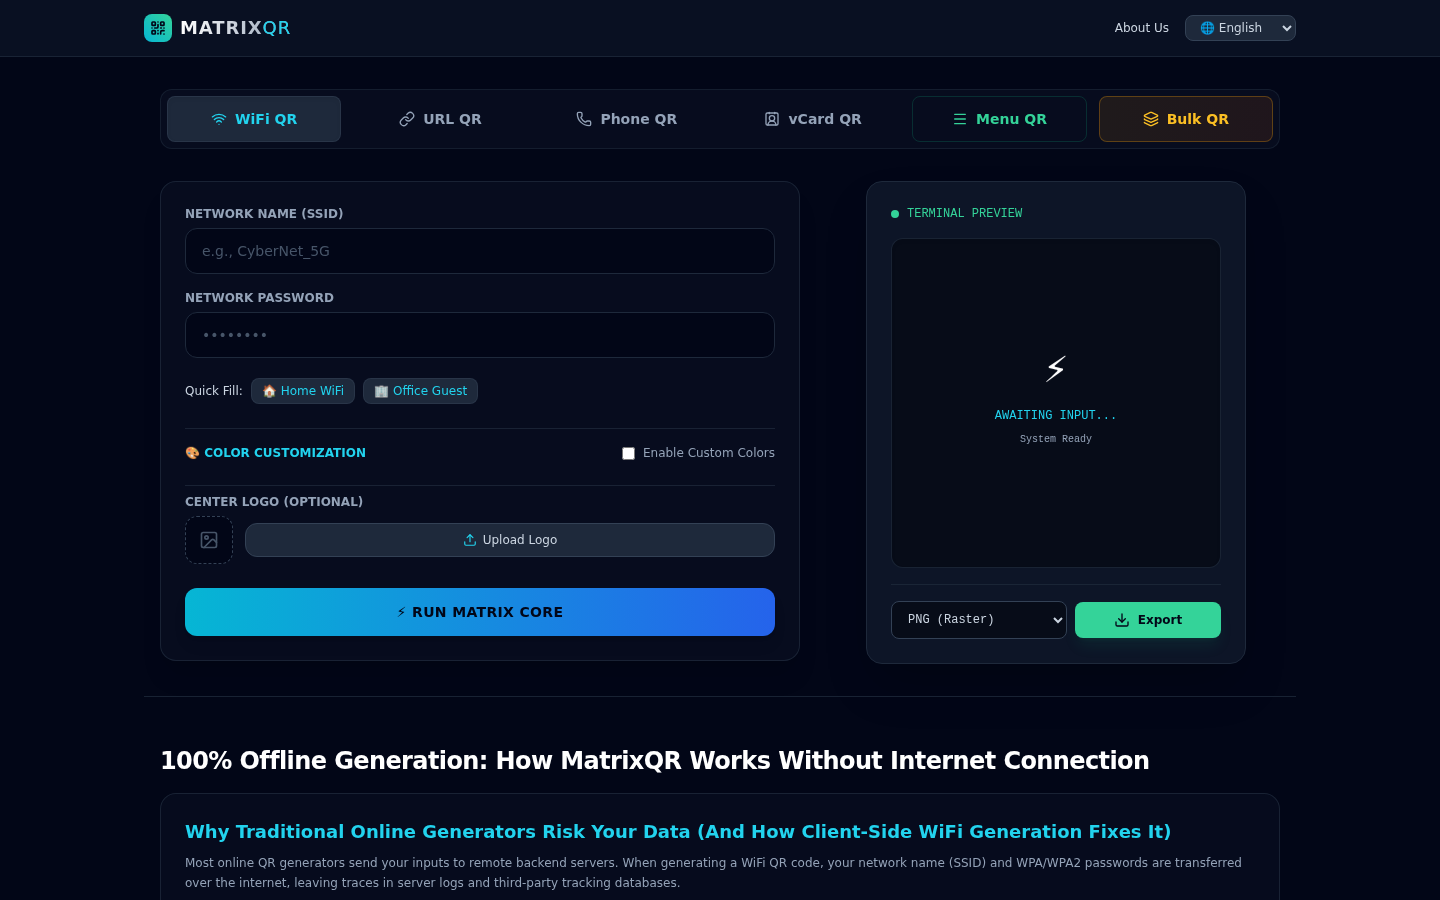The image size is (1440, 900).
Task: Click the hamburger icon in the Menu QR tab
Action: (x=960, y=119)
